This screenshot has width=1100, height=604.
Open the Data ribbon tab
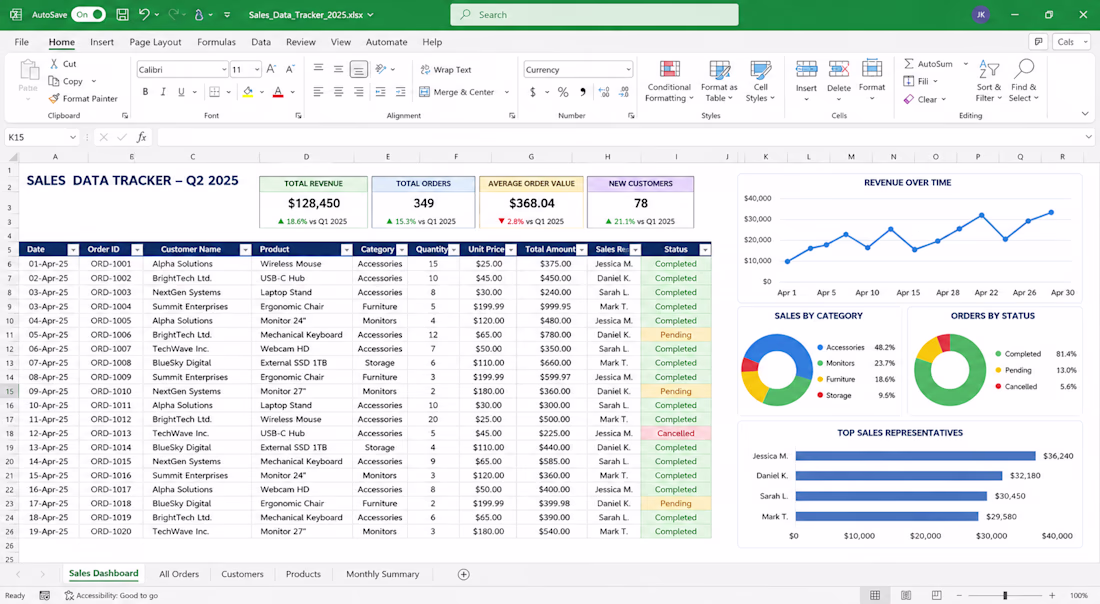(261, 42)
